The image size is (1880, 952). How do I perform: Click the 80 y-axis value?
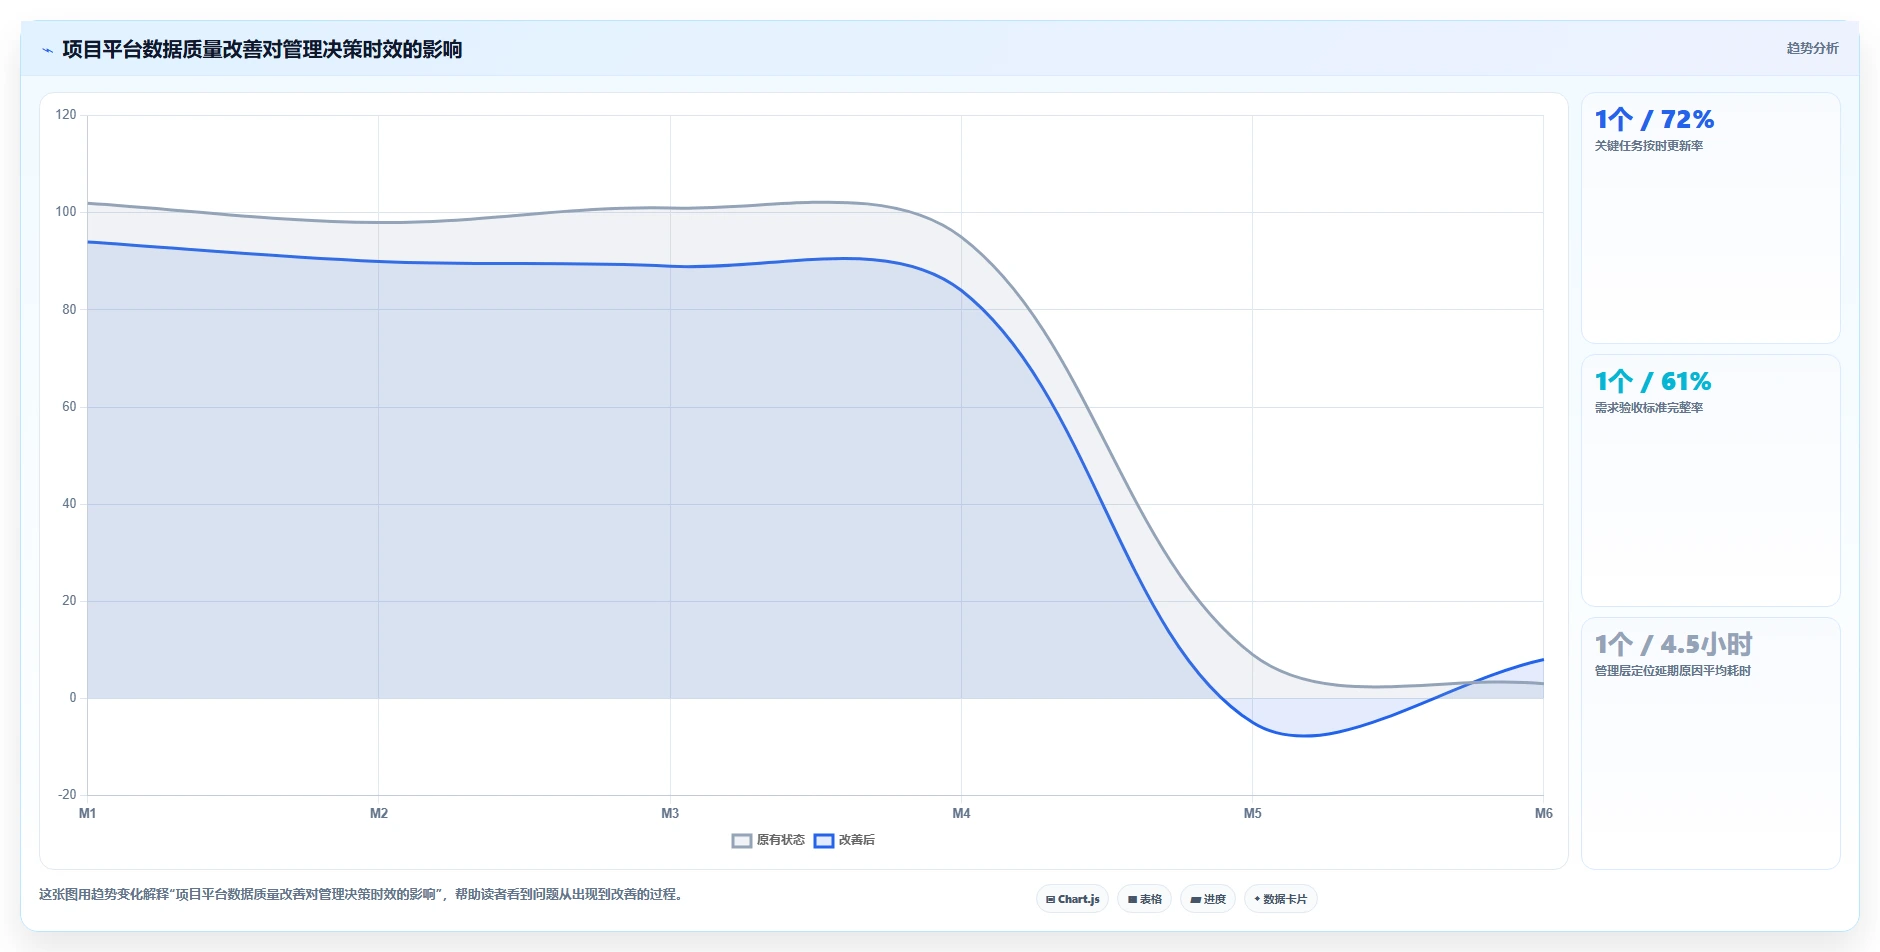pyautogui.click(x=69, y=310)
